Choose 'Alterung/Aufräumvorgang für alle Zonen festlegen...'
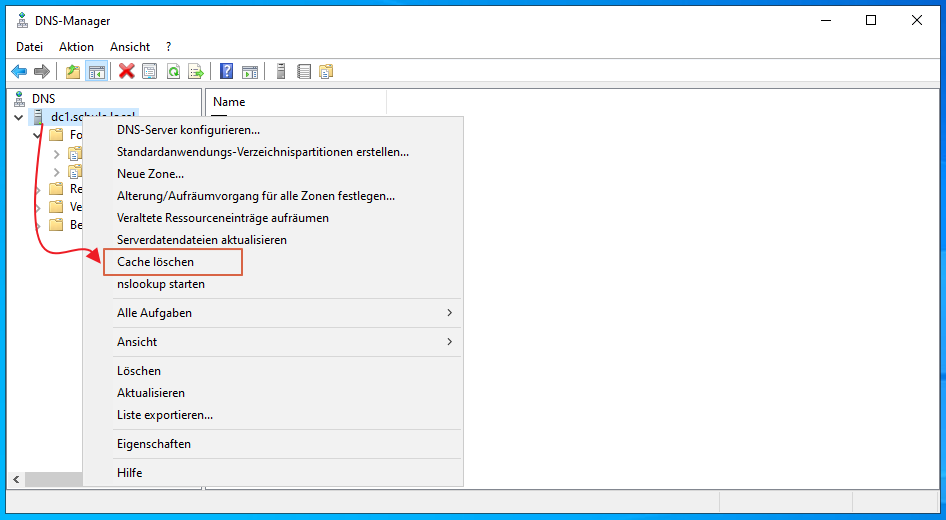The height and width of the screenshot is (520, 946). coord(273,196)
